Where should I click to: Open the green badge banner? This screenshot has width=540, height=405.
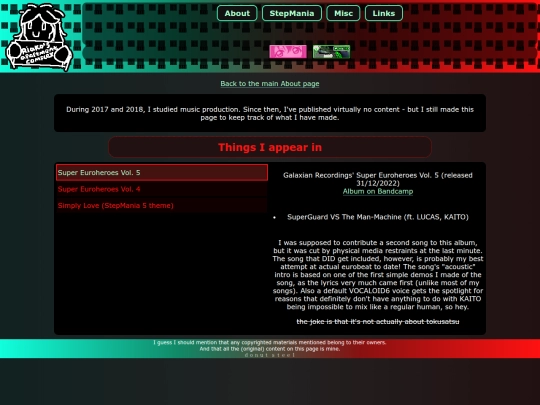click(x=331, y=52)
